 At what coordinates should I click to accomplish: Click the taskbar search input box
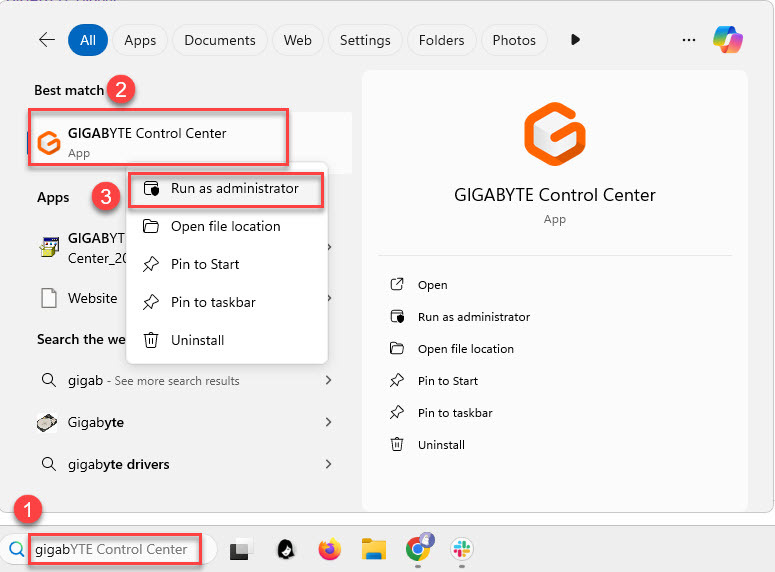click(x=112, y=549)
